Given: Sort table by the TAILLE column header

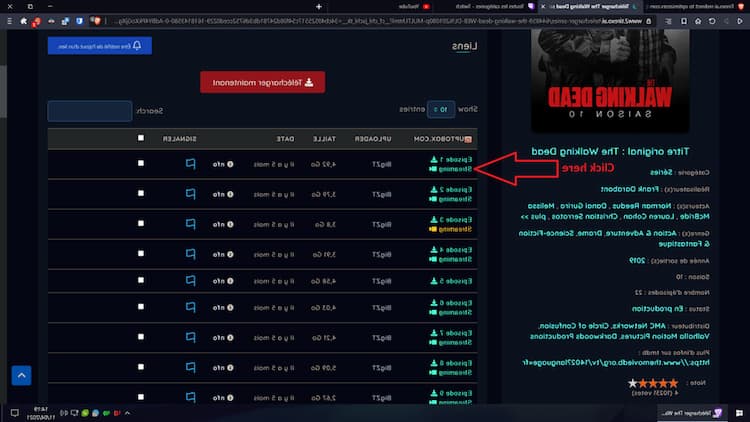Looking at the screenshot, I should (x=324, y=139).
